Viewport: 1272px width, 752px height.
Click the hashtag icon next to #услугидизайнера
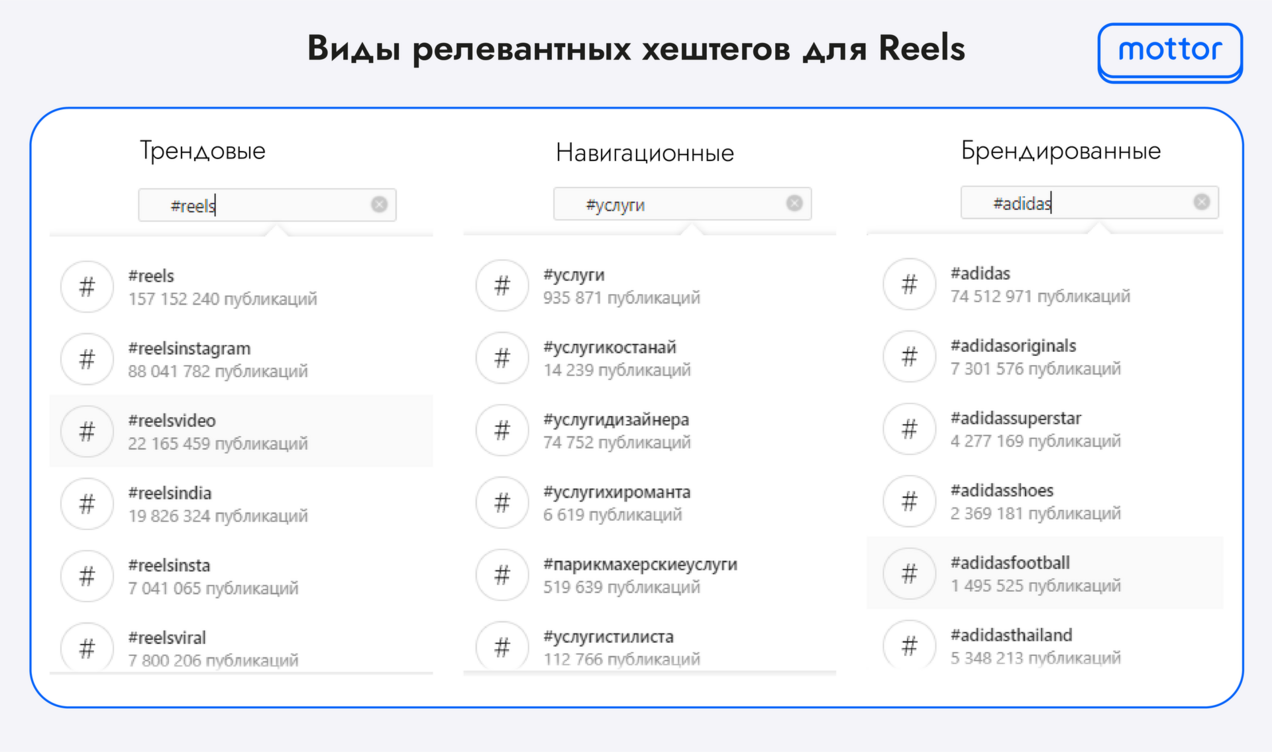pyautogui.click(x=502, y=430)
